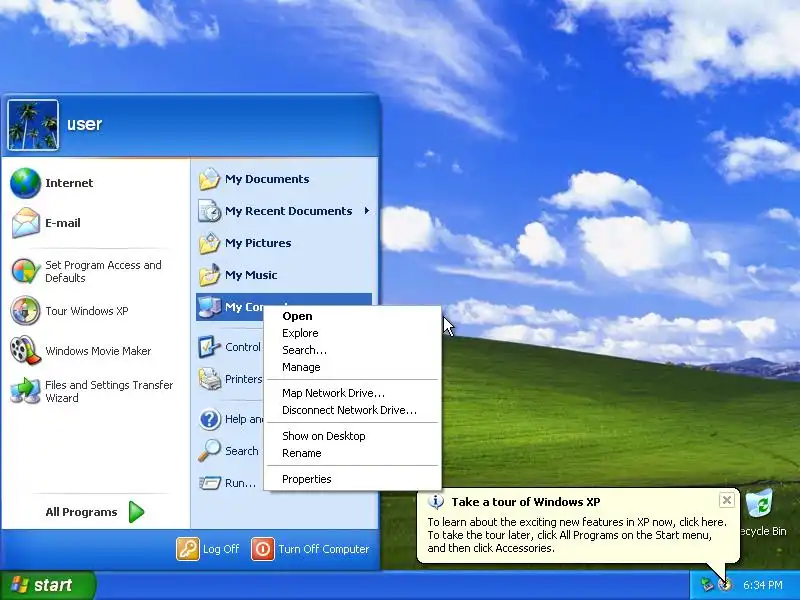Click the Run... label text
The image size is (800, 600).
(x=240, y=483)
